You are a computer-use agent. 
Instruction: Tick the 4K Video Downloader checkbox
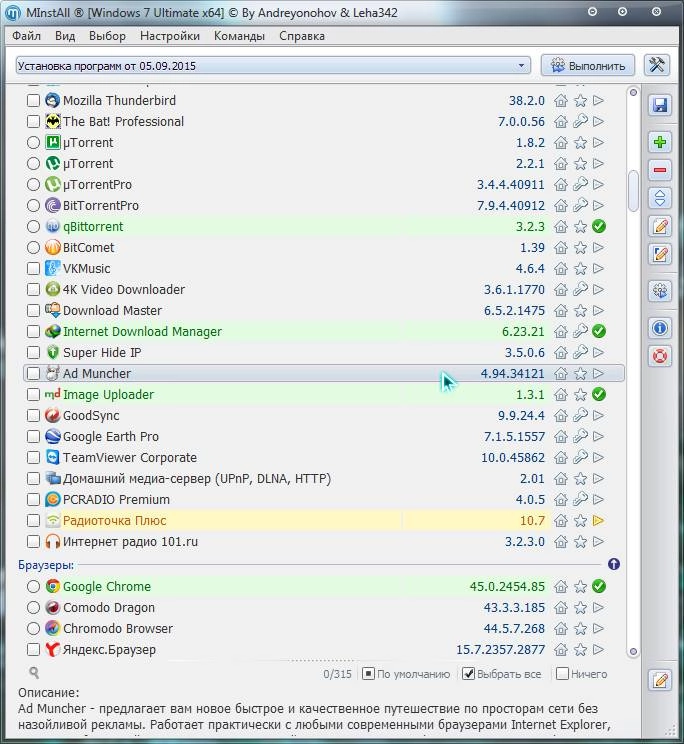pyautogui.click(x=33, y=289)
